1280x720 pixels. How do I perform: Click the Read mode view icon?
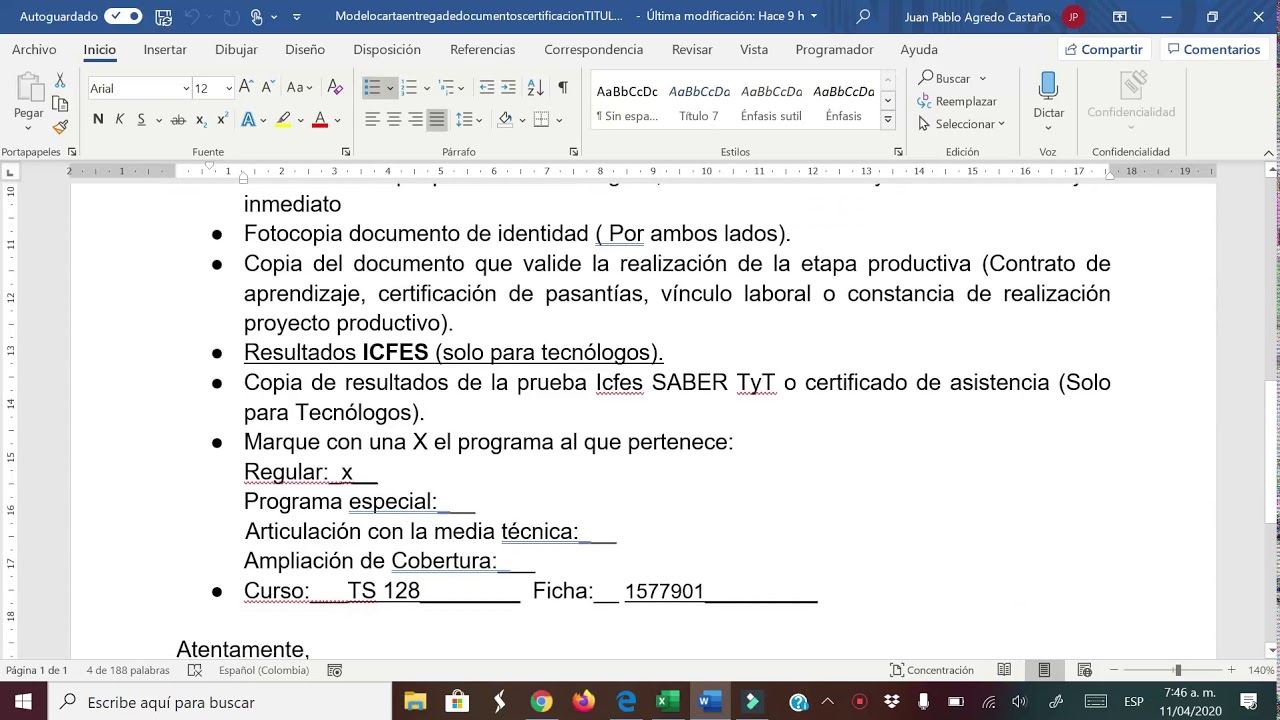pos(1004,670)
